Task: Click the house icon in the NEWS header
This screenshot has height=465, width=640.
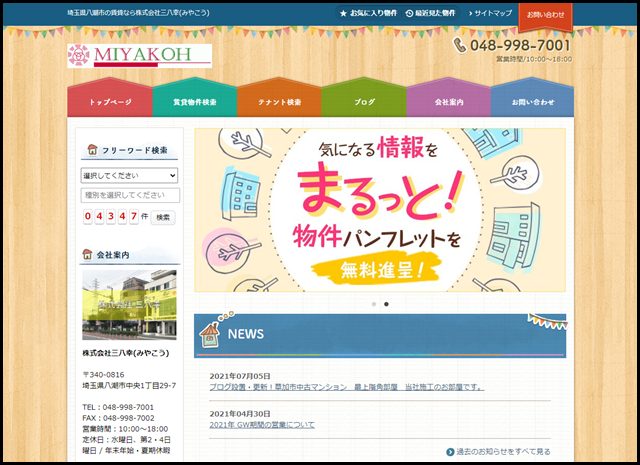Action: click(210, 334)
